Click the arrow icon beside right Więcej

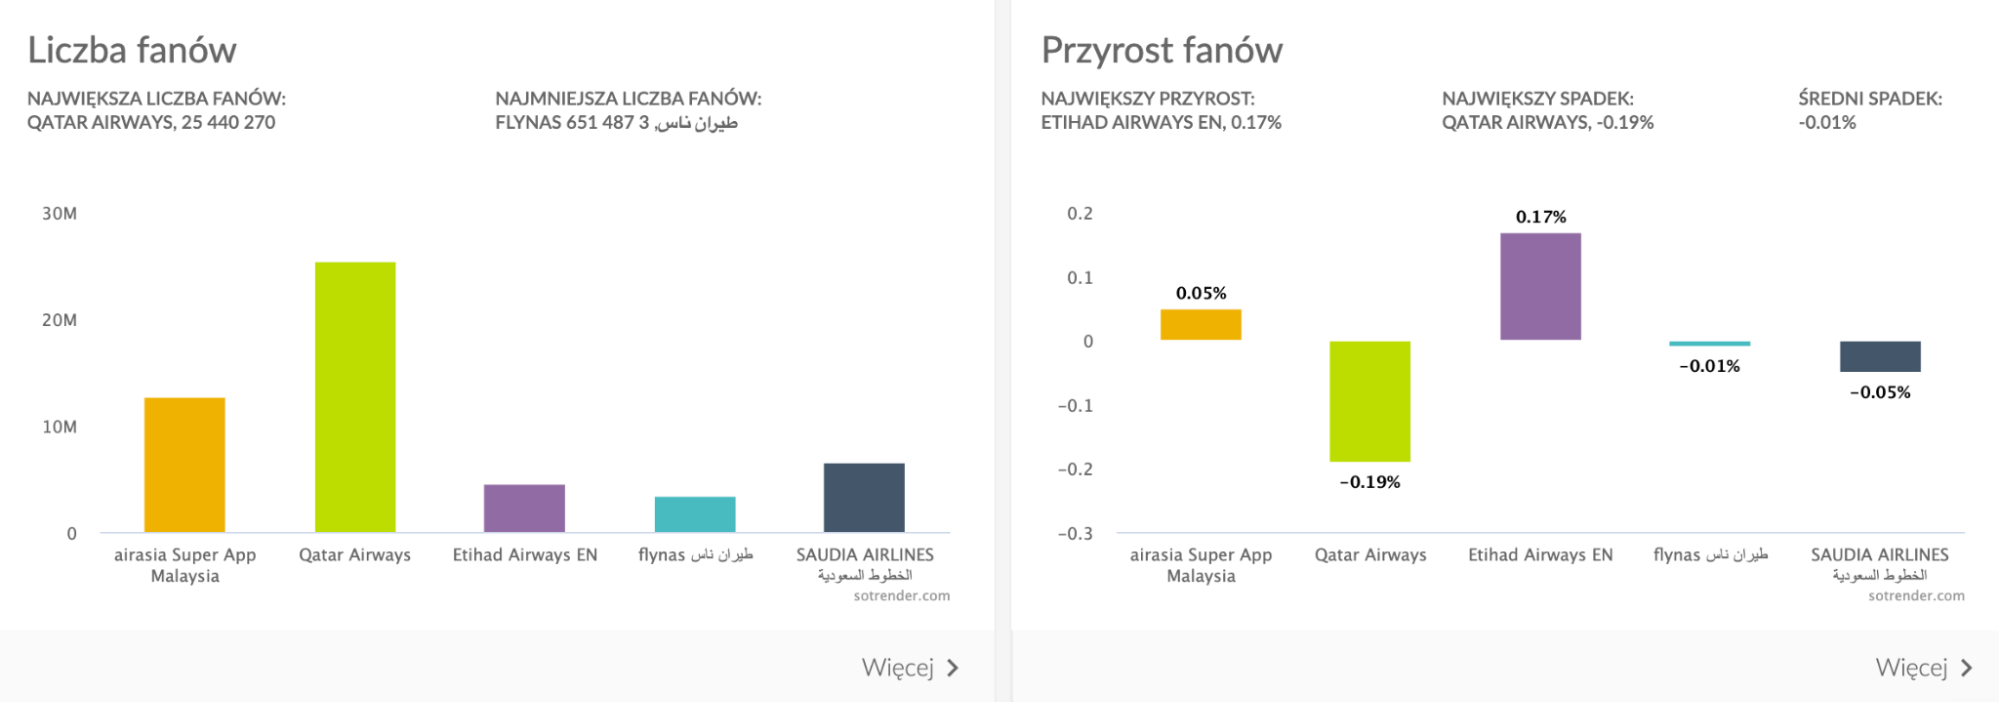tap(1966, 668)
